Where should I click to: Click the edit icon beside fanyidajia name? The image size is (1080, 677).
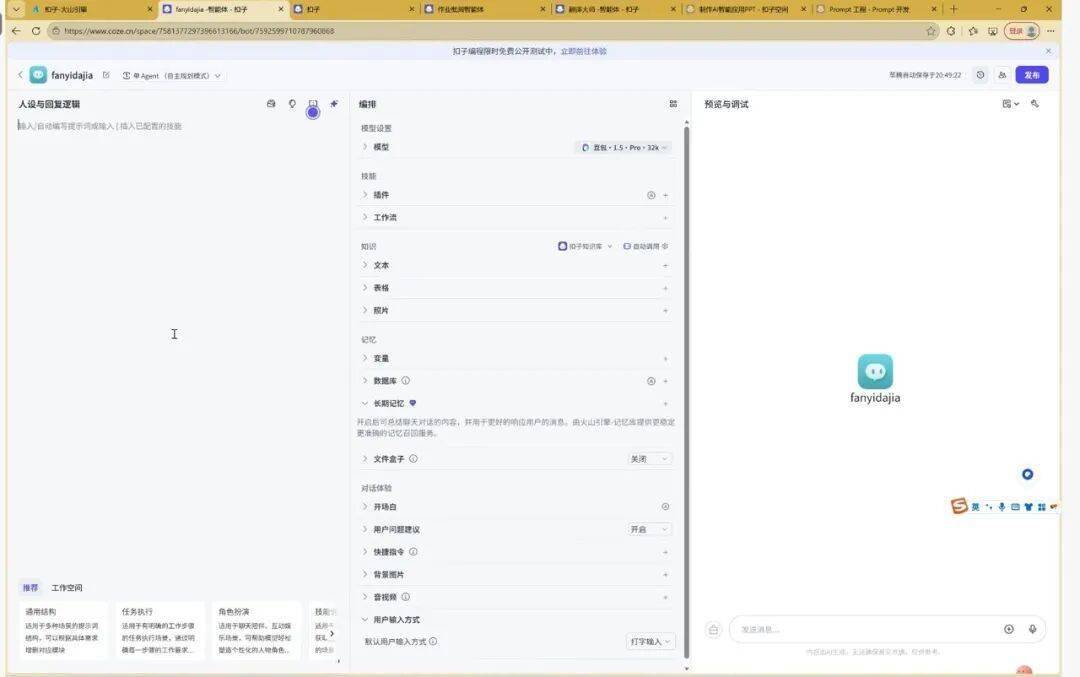pos(106,75)
